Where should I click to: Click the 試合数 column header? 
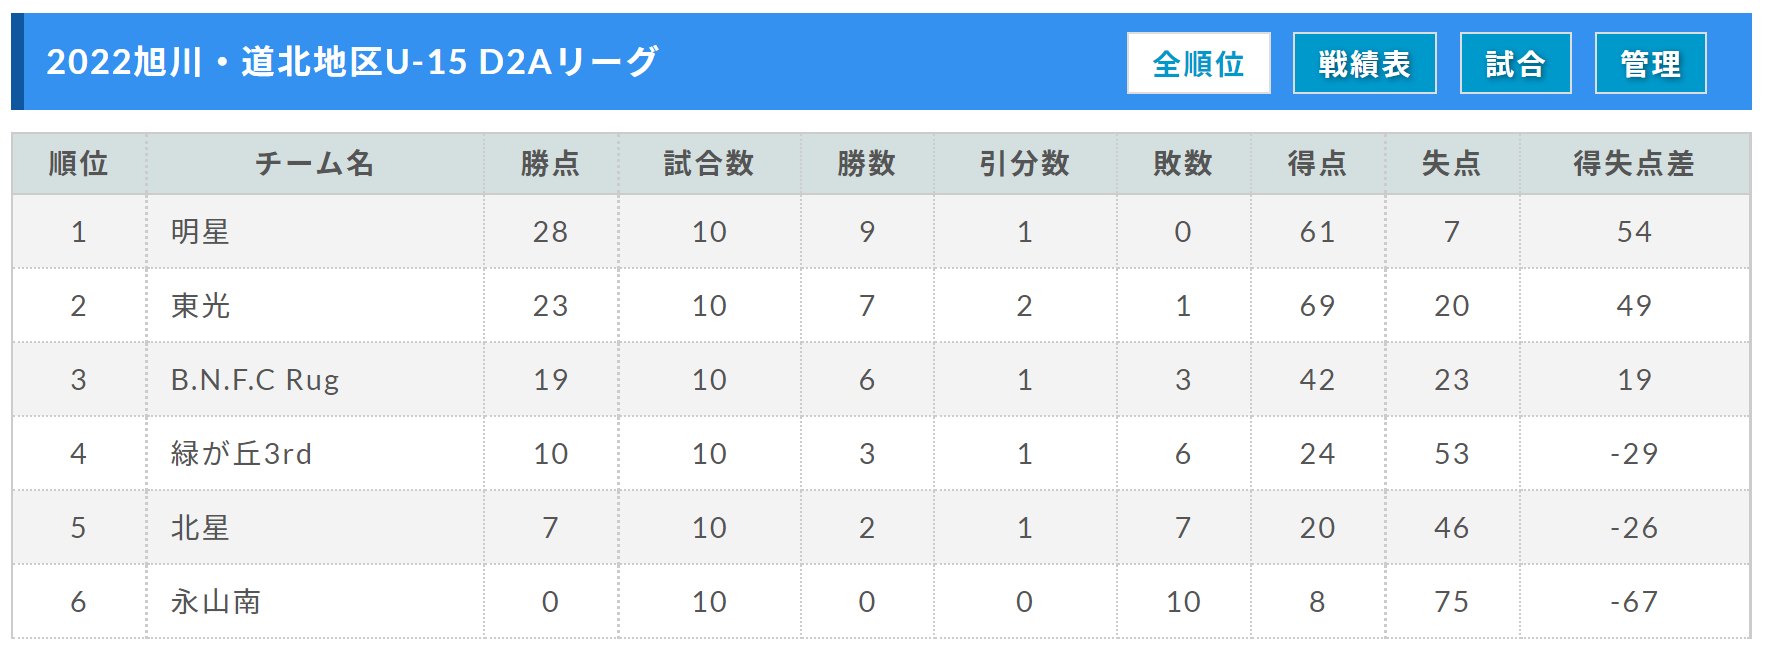709,163
